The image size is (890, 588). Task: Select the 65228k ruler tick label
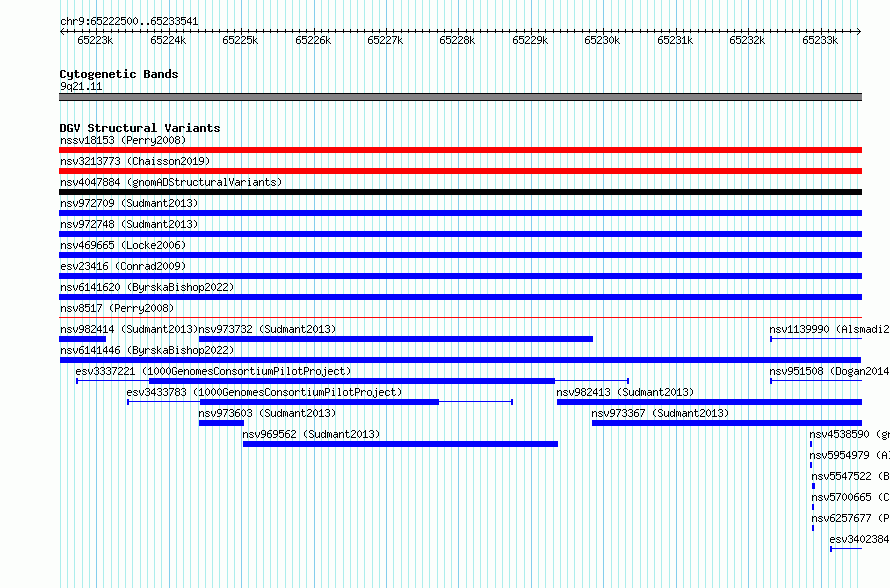tap(457, 40)
